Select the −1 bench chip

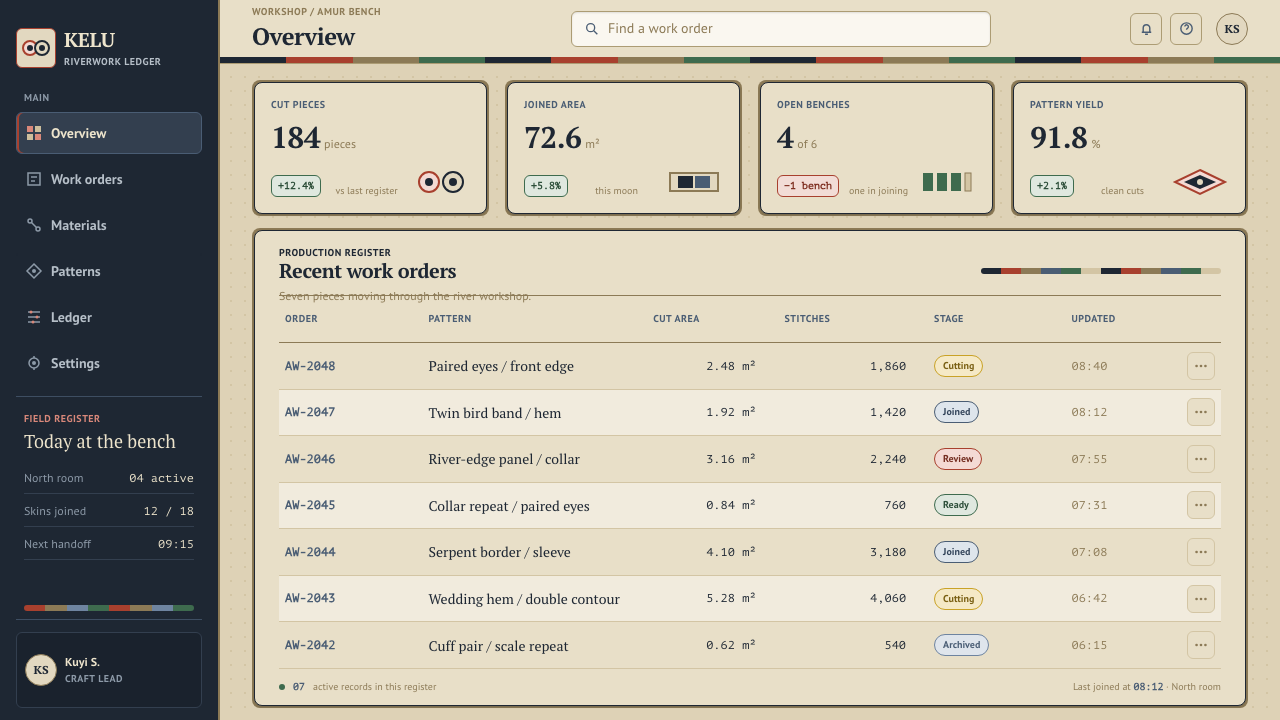point(808,186)
